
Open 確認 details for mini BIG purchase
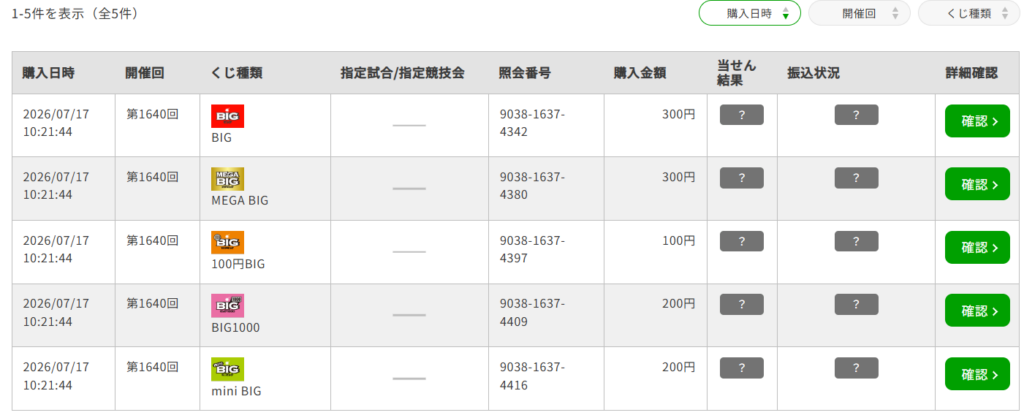pos(977,374)
